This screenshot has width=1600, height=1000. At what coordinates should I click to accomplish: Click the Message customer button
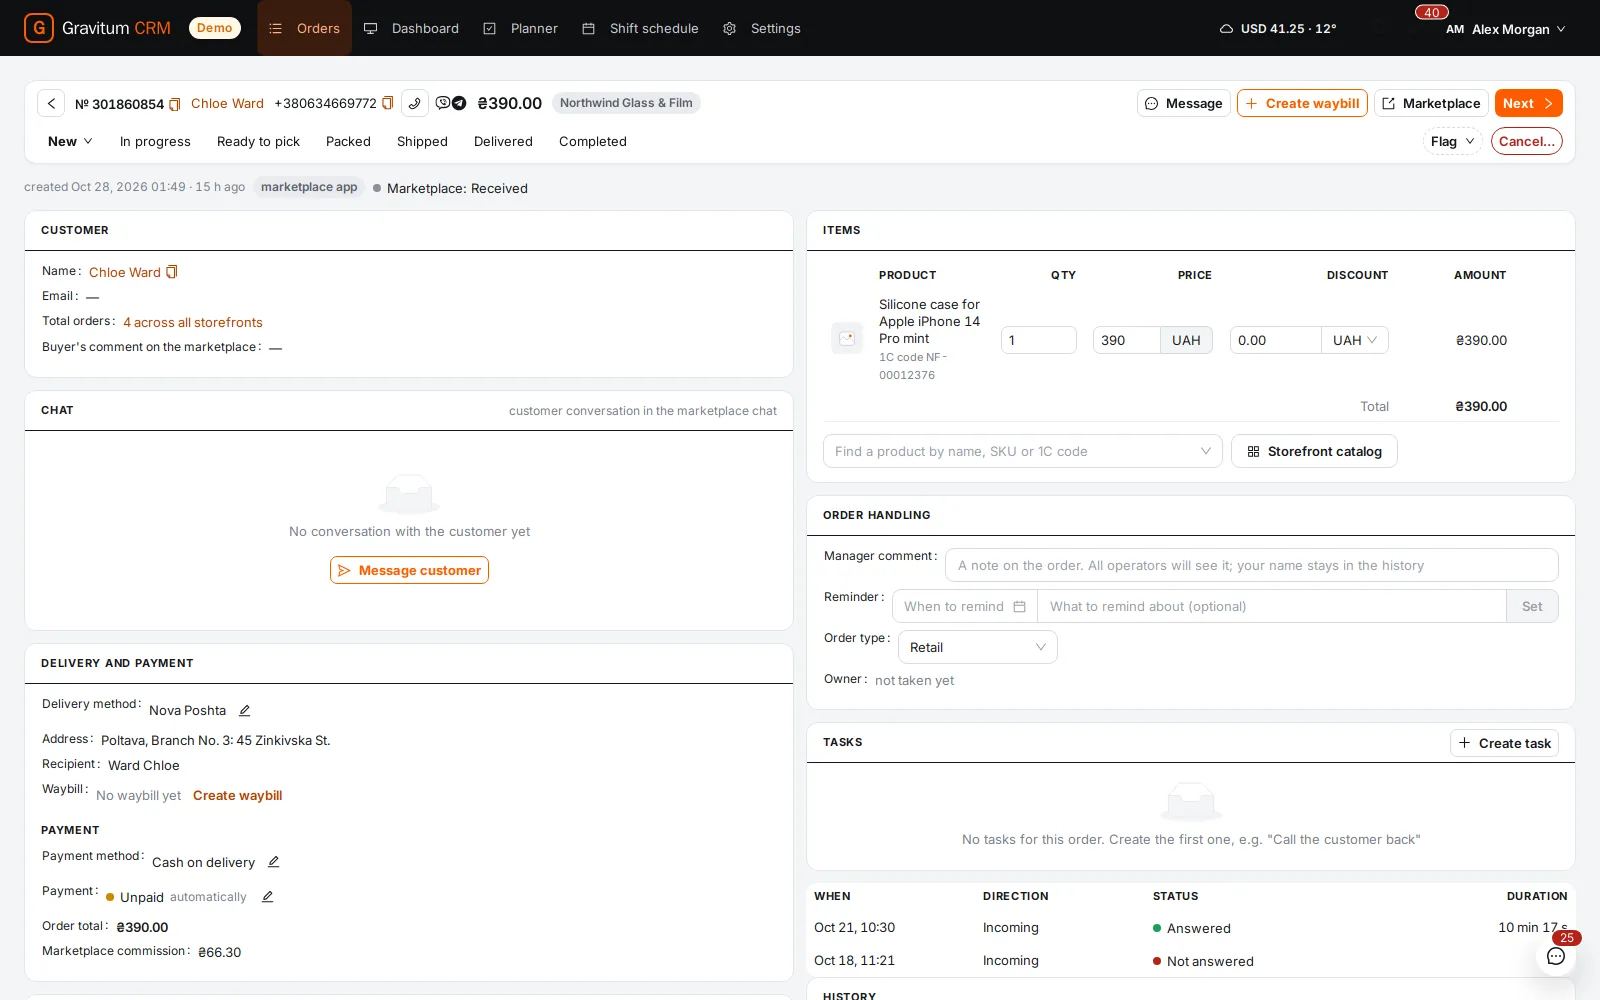(x=409, y=570)
